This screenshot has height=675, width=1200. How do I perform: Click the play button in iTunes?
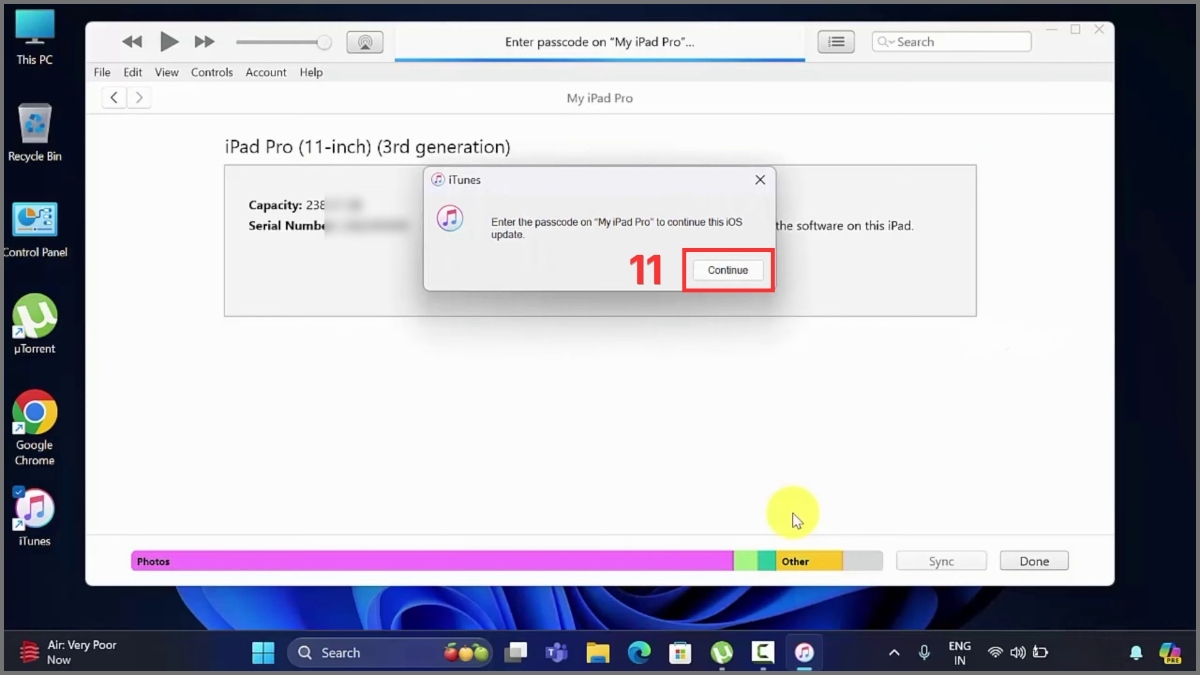click(169, 41)
